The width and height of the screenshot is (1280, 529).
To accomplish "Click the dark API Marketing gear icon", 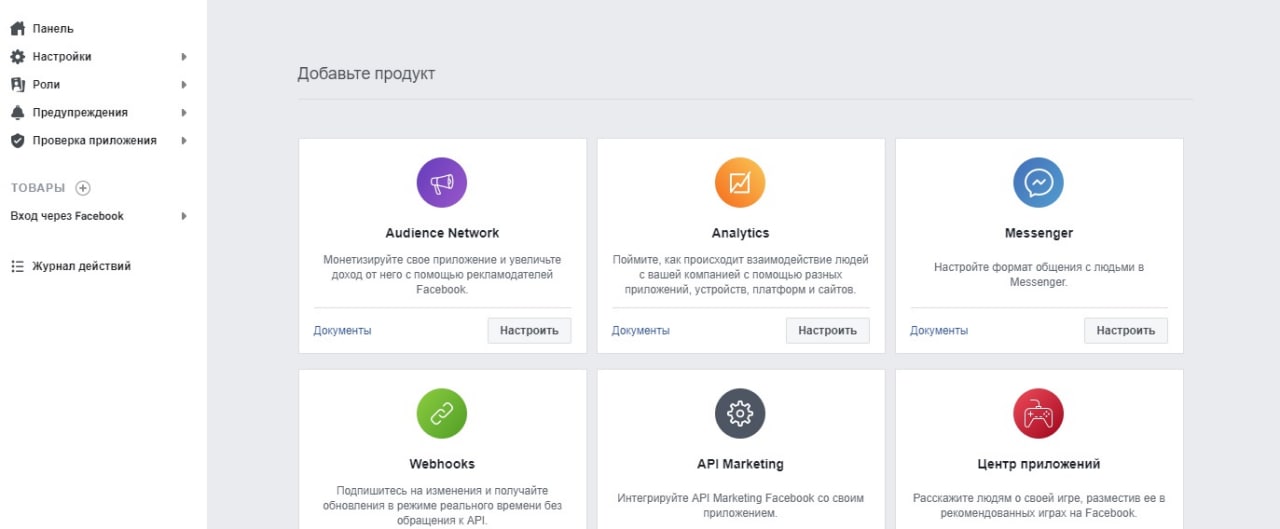I will [x=740, y=414].
